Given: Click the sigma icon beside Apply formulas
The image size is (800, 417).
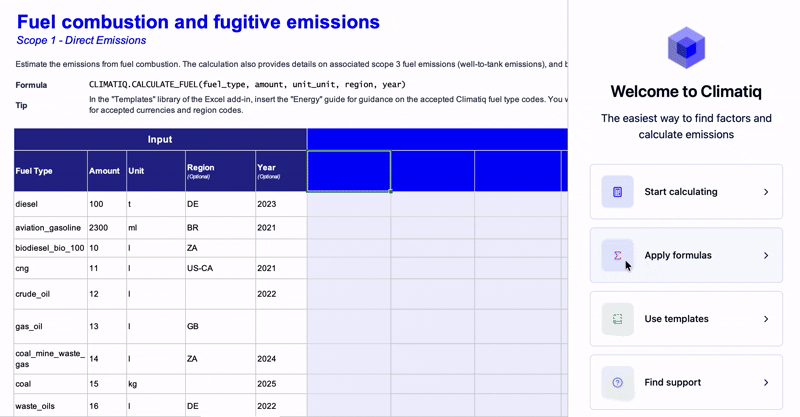Looking at the screenshot, I should tap(617, 255).
